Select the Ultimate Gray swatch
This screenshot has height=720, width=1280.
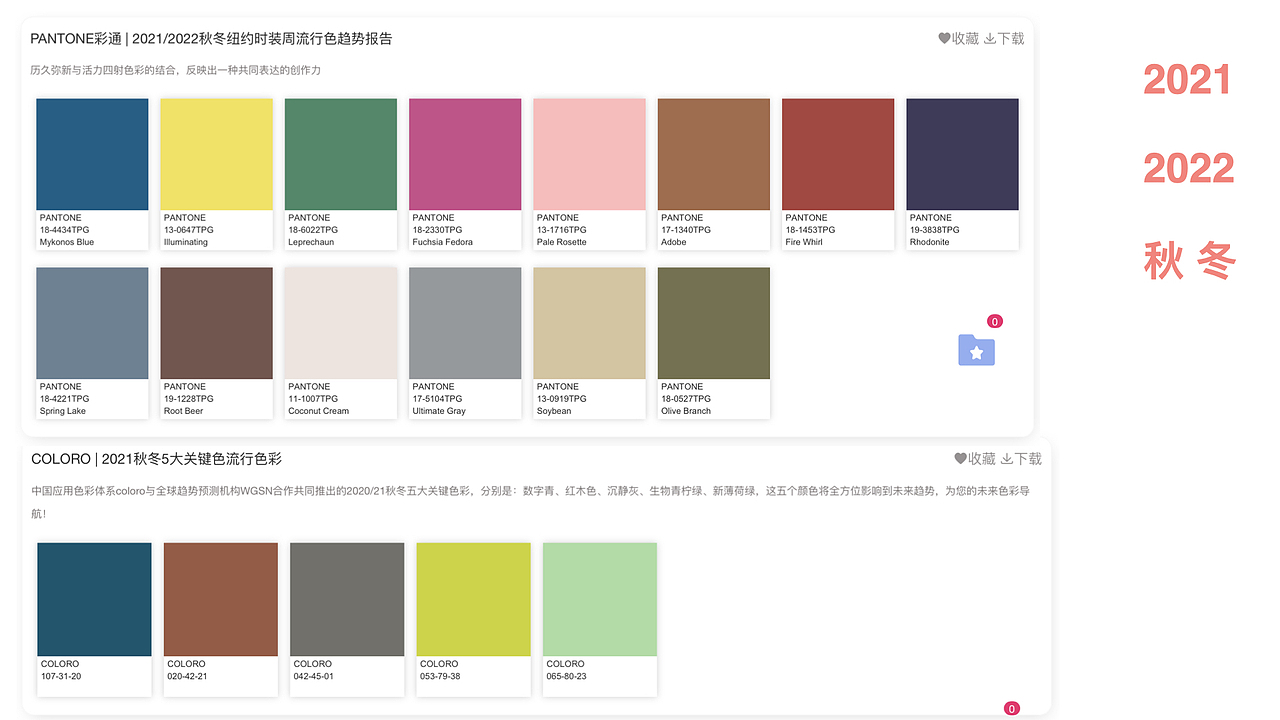click(x=465, y=323)
